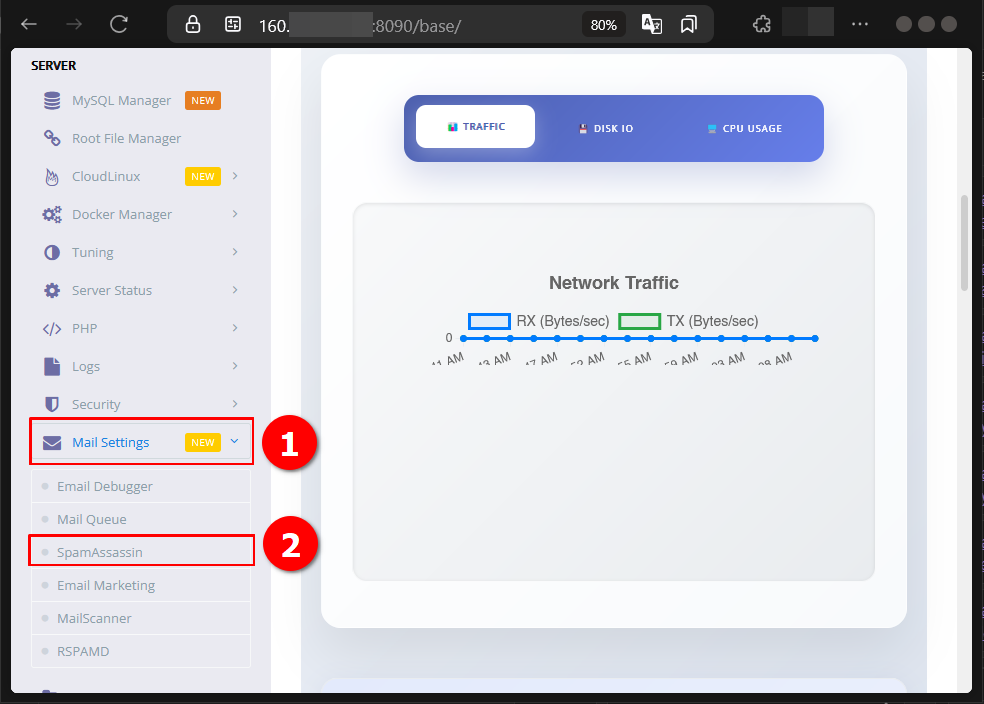Click the CloudLinux flame icon
Image resolution: width=984 pixels, height=704 pixels.
pyautogui.click(x=52, y=177)
